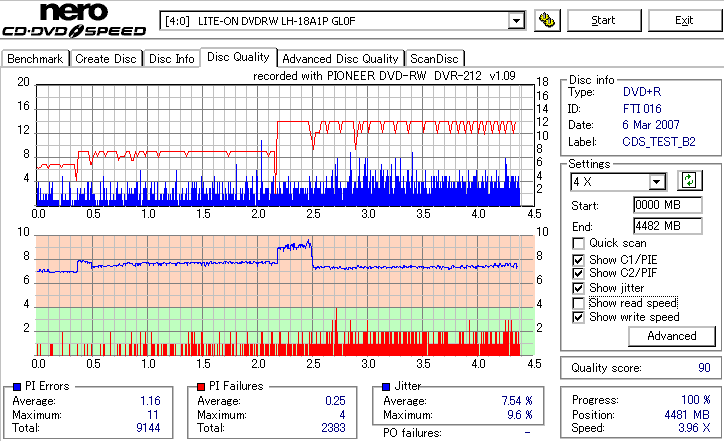The width and height of the screenshot is (724, 441).
Task: Uncheck Show C1/PIE option
Action: [x=578, y=260]
